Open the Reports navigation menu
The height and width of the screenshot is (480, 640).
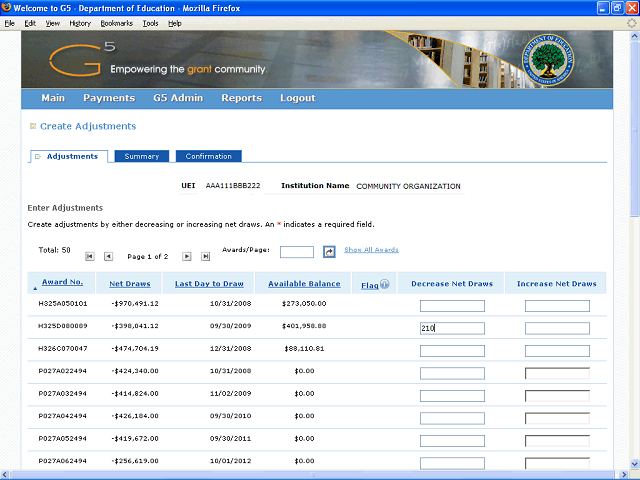point(241,98)
